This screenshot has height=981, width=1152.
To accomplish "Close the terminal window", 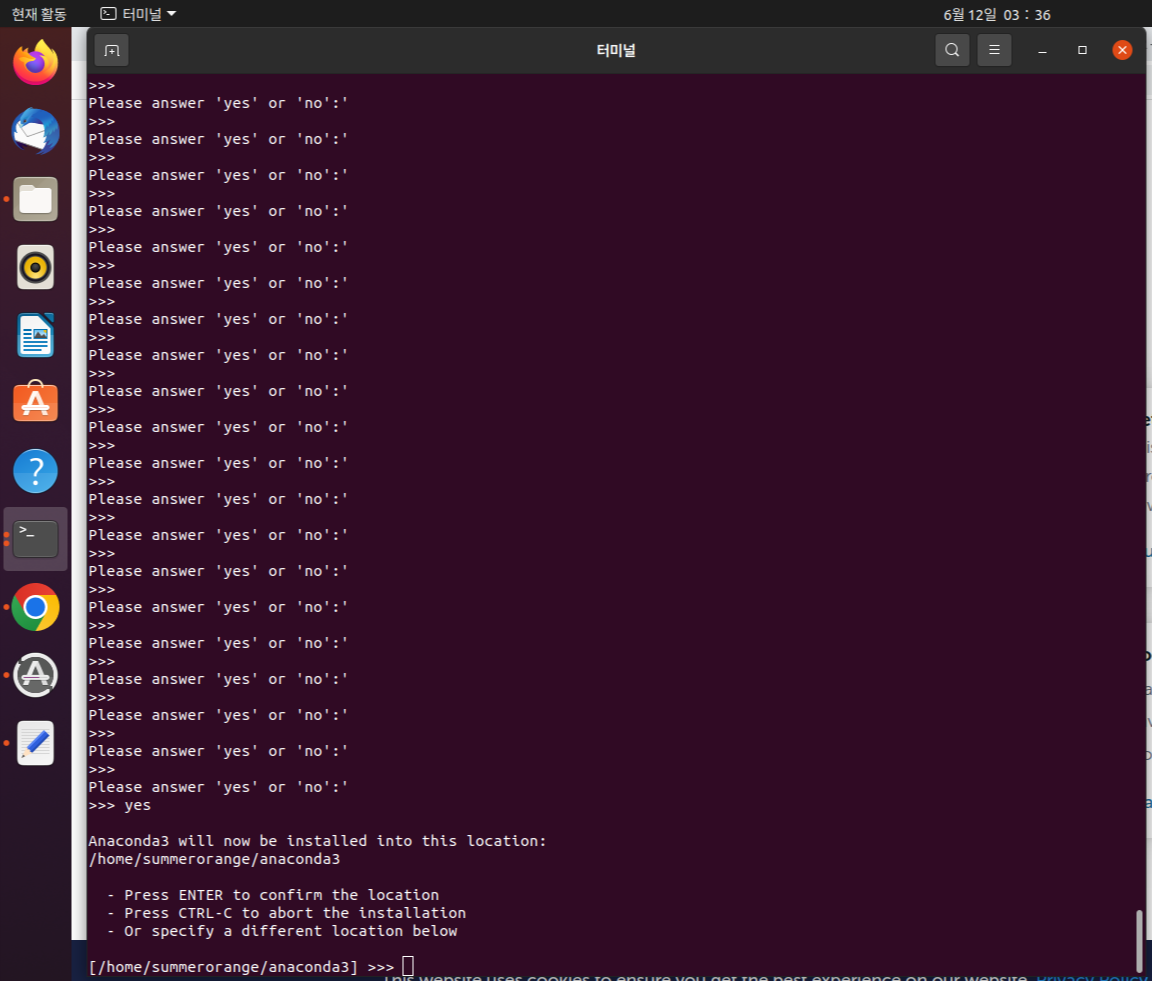I will pos(1121,50).
